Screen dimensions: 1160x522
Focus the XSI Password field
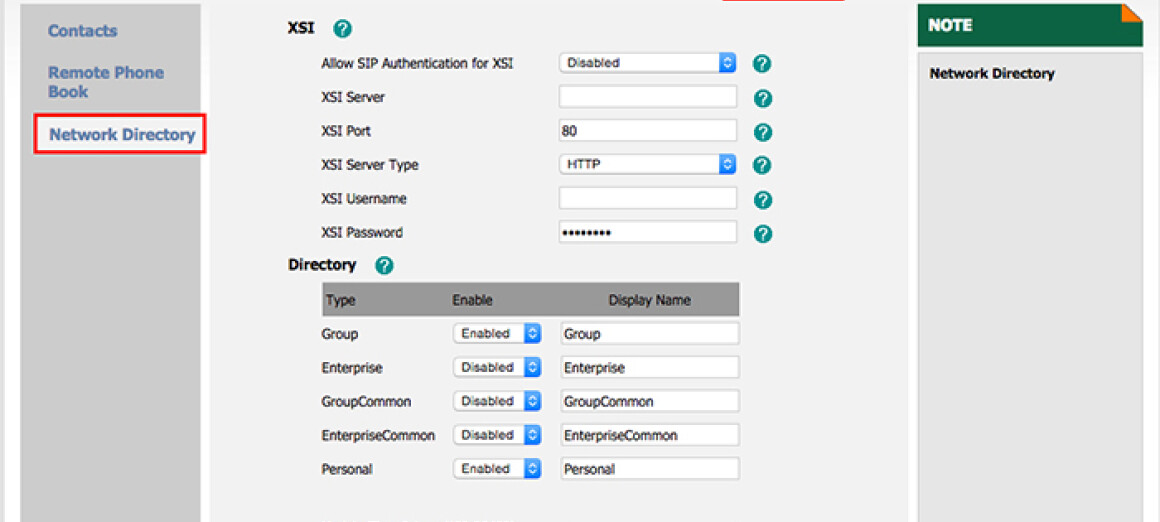647,233
